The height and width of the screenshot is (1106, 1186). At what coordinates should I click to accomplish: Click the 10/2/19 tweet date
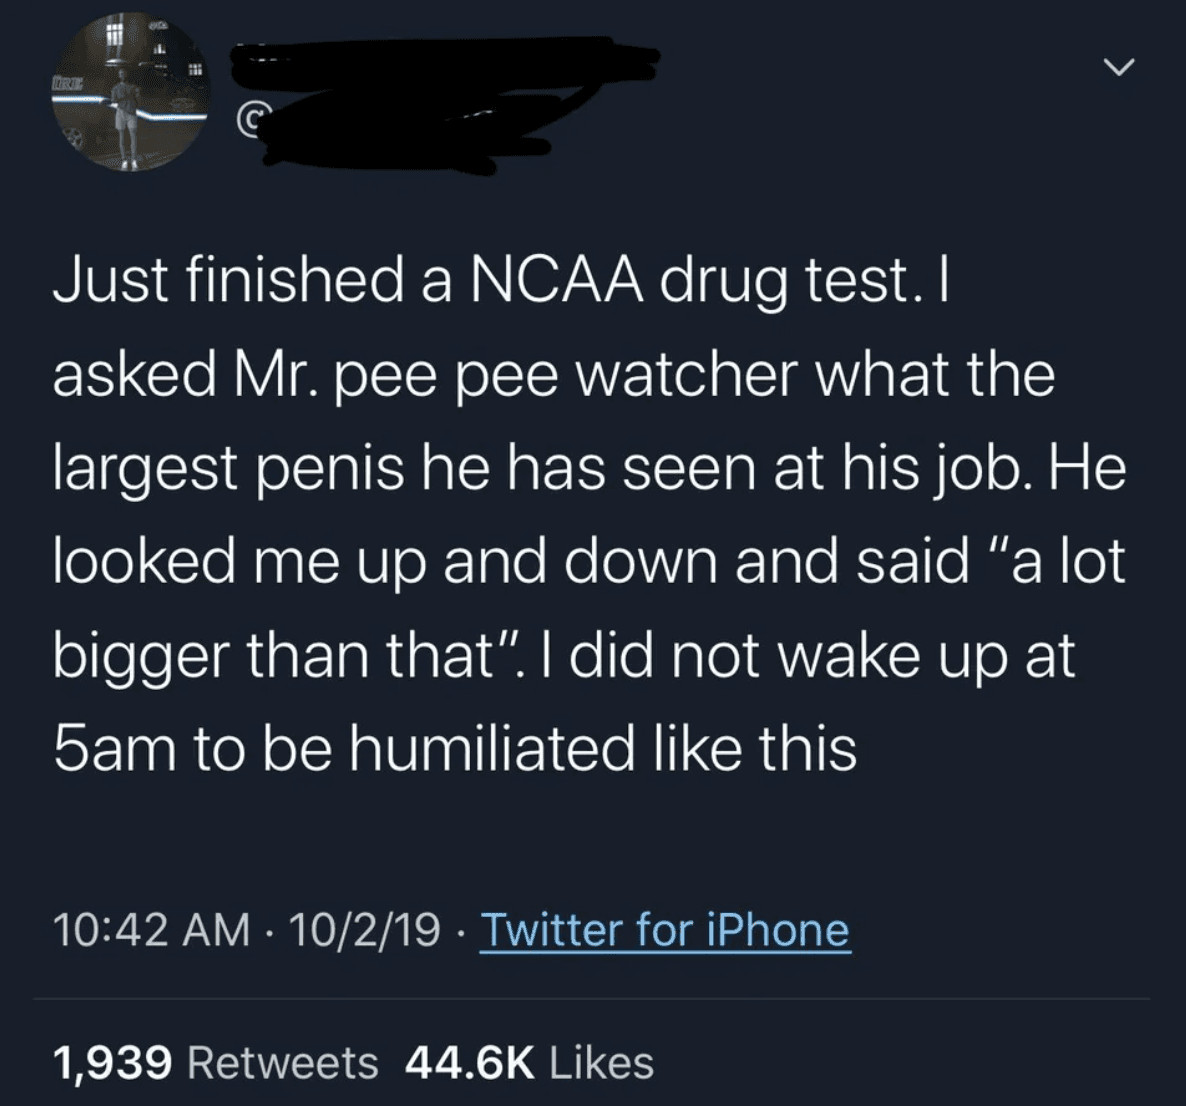click(x=363, y=930)
